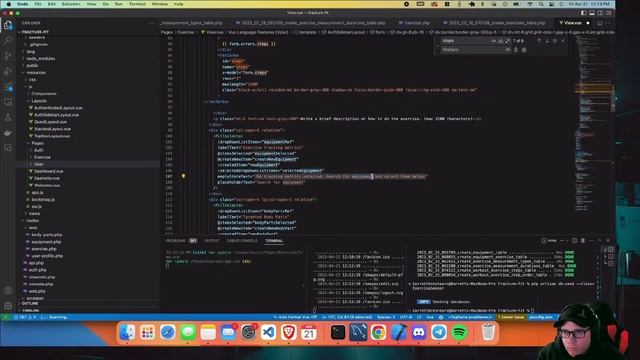Open Brave browser from the Dock

coord(289,332)
